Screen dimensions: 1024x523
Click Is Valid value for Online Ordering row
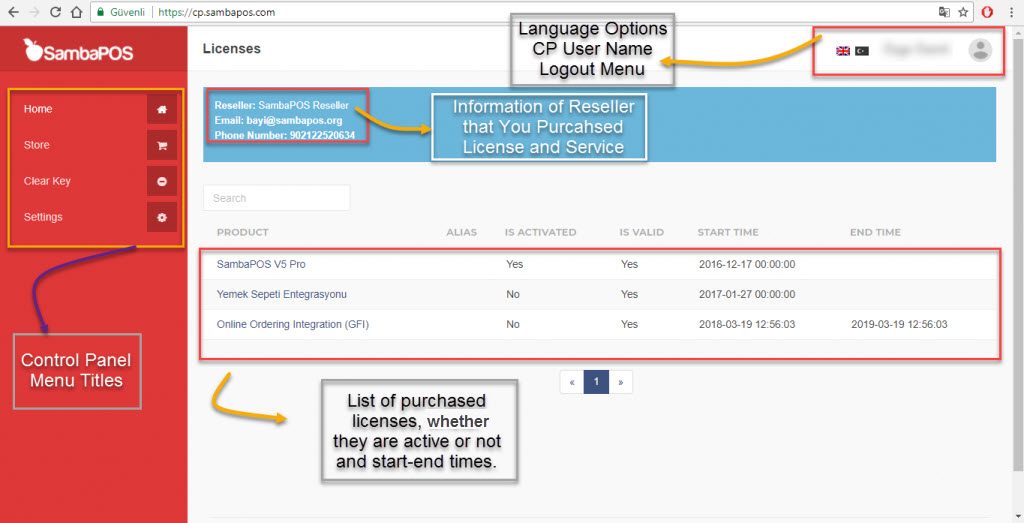click(x=630, y=324)
